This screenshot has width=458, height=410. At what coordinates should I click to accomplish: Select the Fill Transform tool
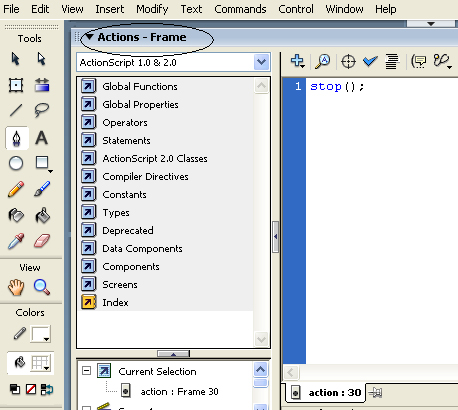tap(42, 85)
